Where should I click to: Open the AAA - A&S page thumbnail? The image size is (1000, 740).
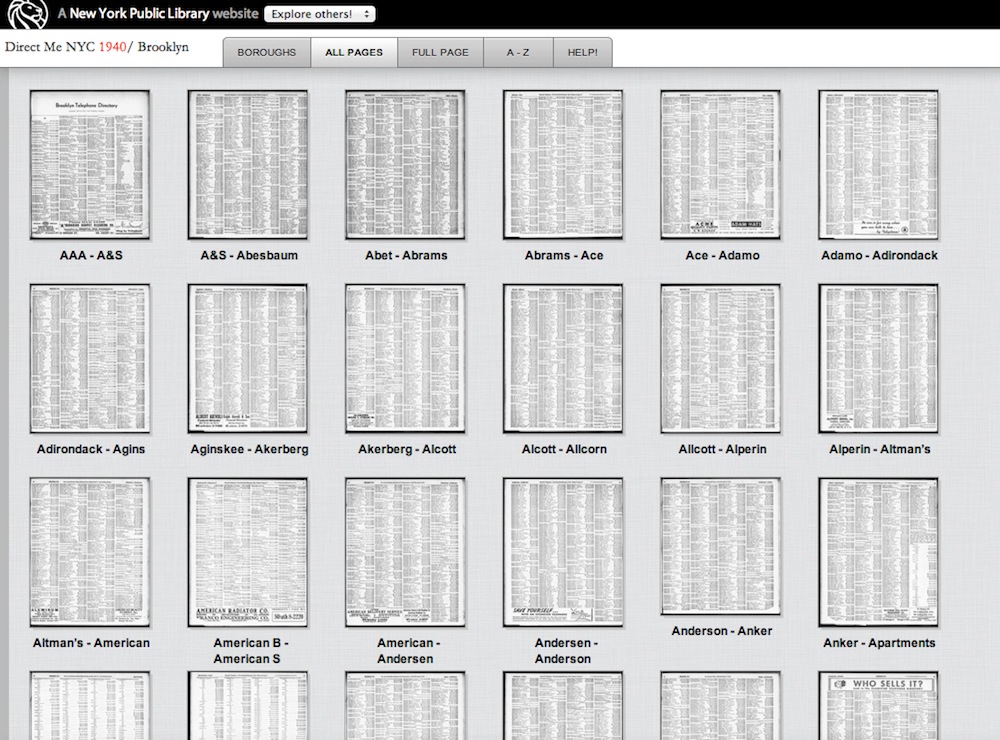pos(90,165)
